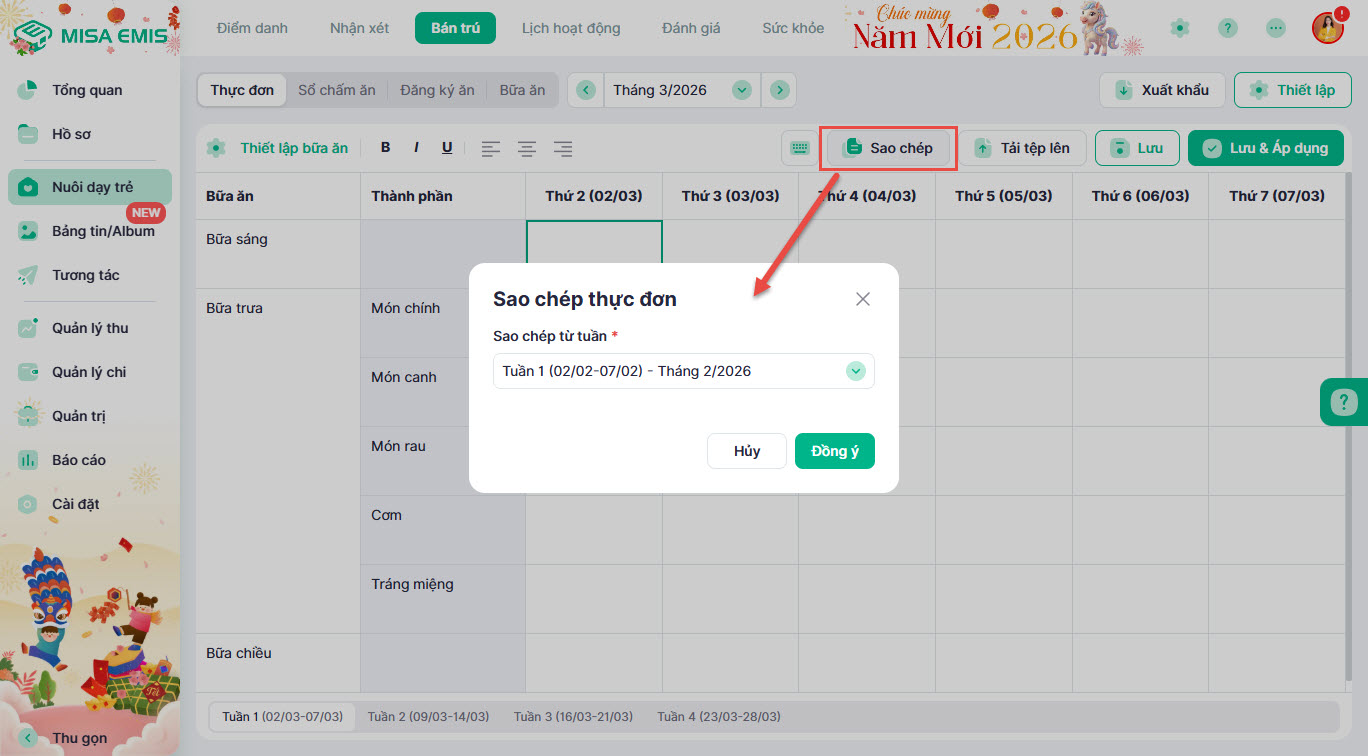
Task: Align text to the right
Action: click(x=563, y=149)
